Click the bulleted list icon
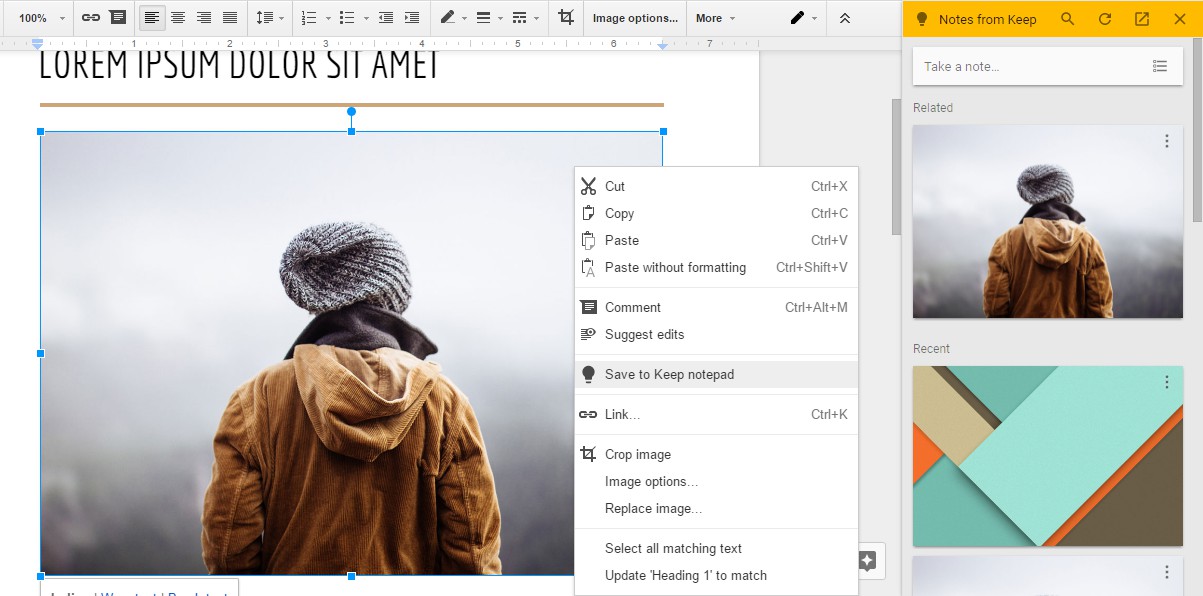Viewport: 1203px width, 596px height. [347, 18]
